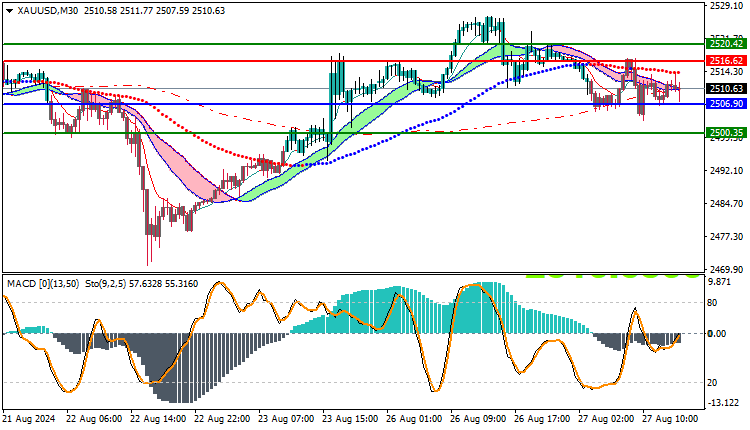The width and height of the screenshot is (750, 430).
Task: Click the 2469.90 price scale value
Action: (x=727, y=270)
